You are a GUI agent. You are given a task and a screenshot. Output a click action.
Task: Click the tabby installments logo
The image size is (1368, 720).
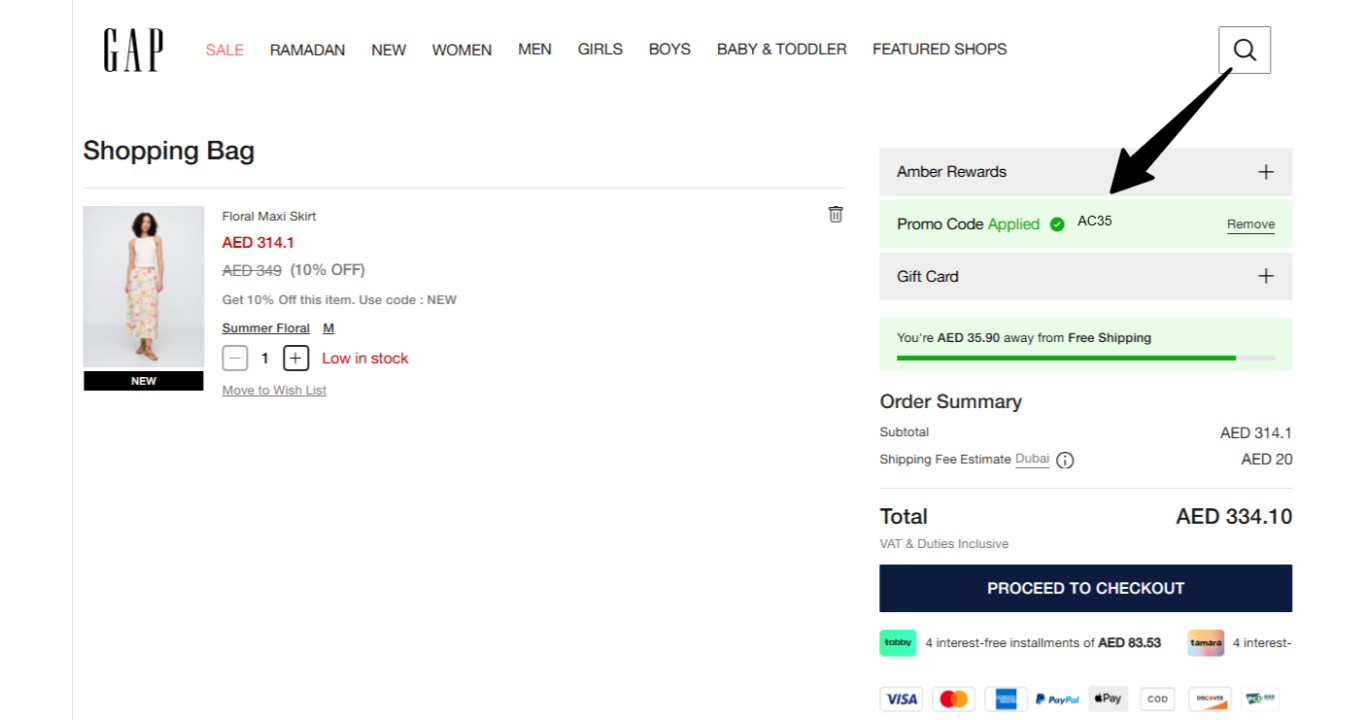pyautogui.click(x=898, y=643)
